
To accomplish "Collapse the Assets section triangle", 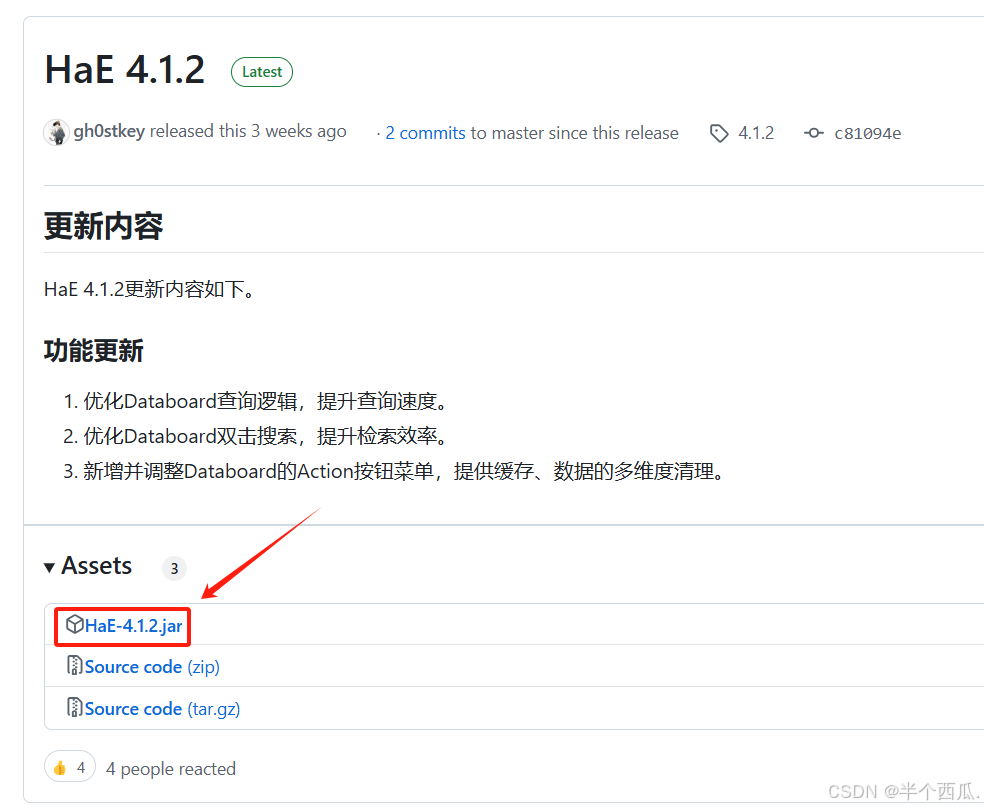I will [49, 567].
